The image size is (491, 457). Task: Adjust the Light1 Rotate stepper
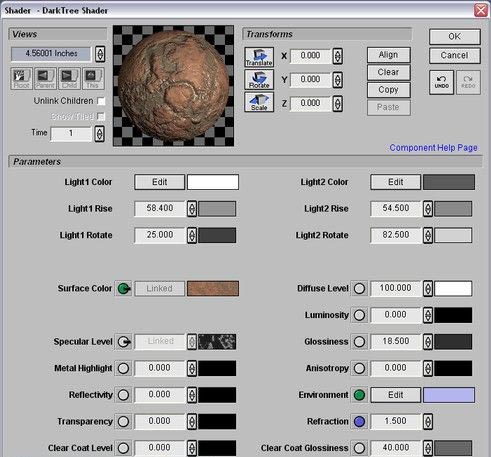192,235
